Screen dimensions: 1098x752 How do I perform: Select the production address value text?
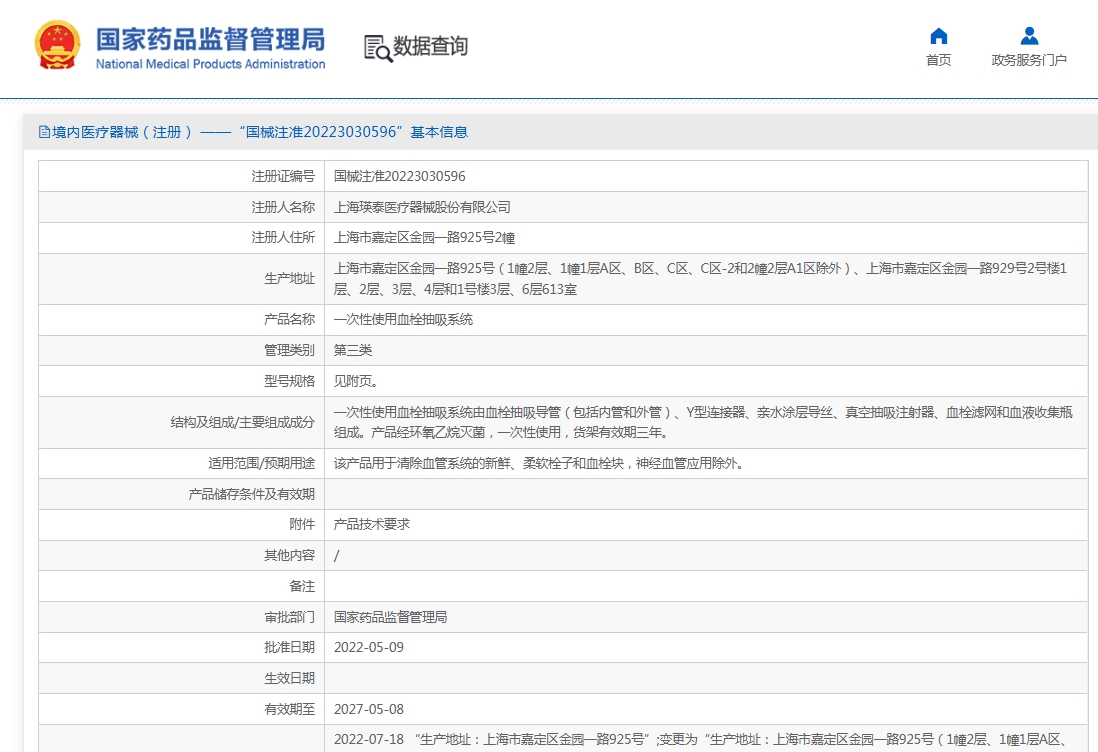click(x=700, y=279)
